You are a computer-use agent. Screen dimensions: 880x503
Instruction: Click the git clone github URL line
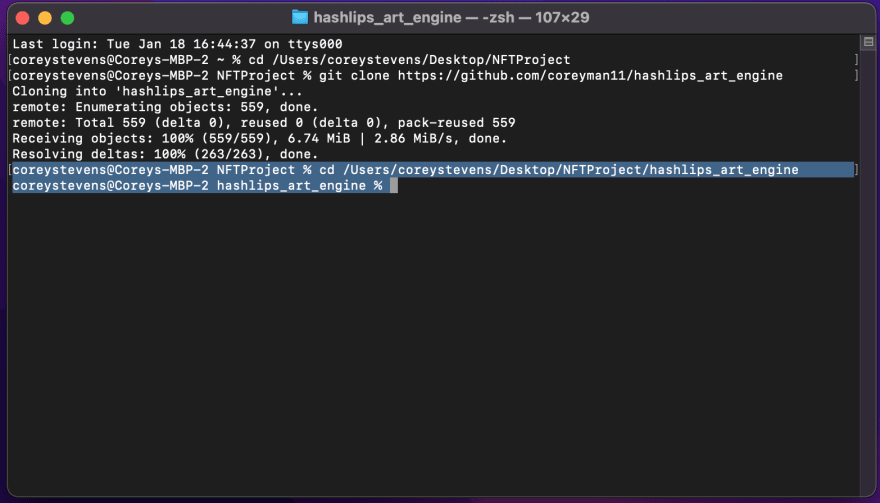click(x=397, y=75)
